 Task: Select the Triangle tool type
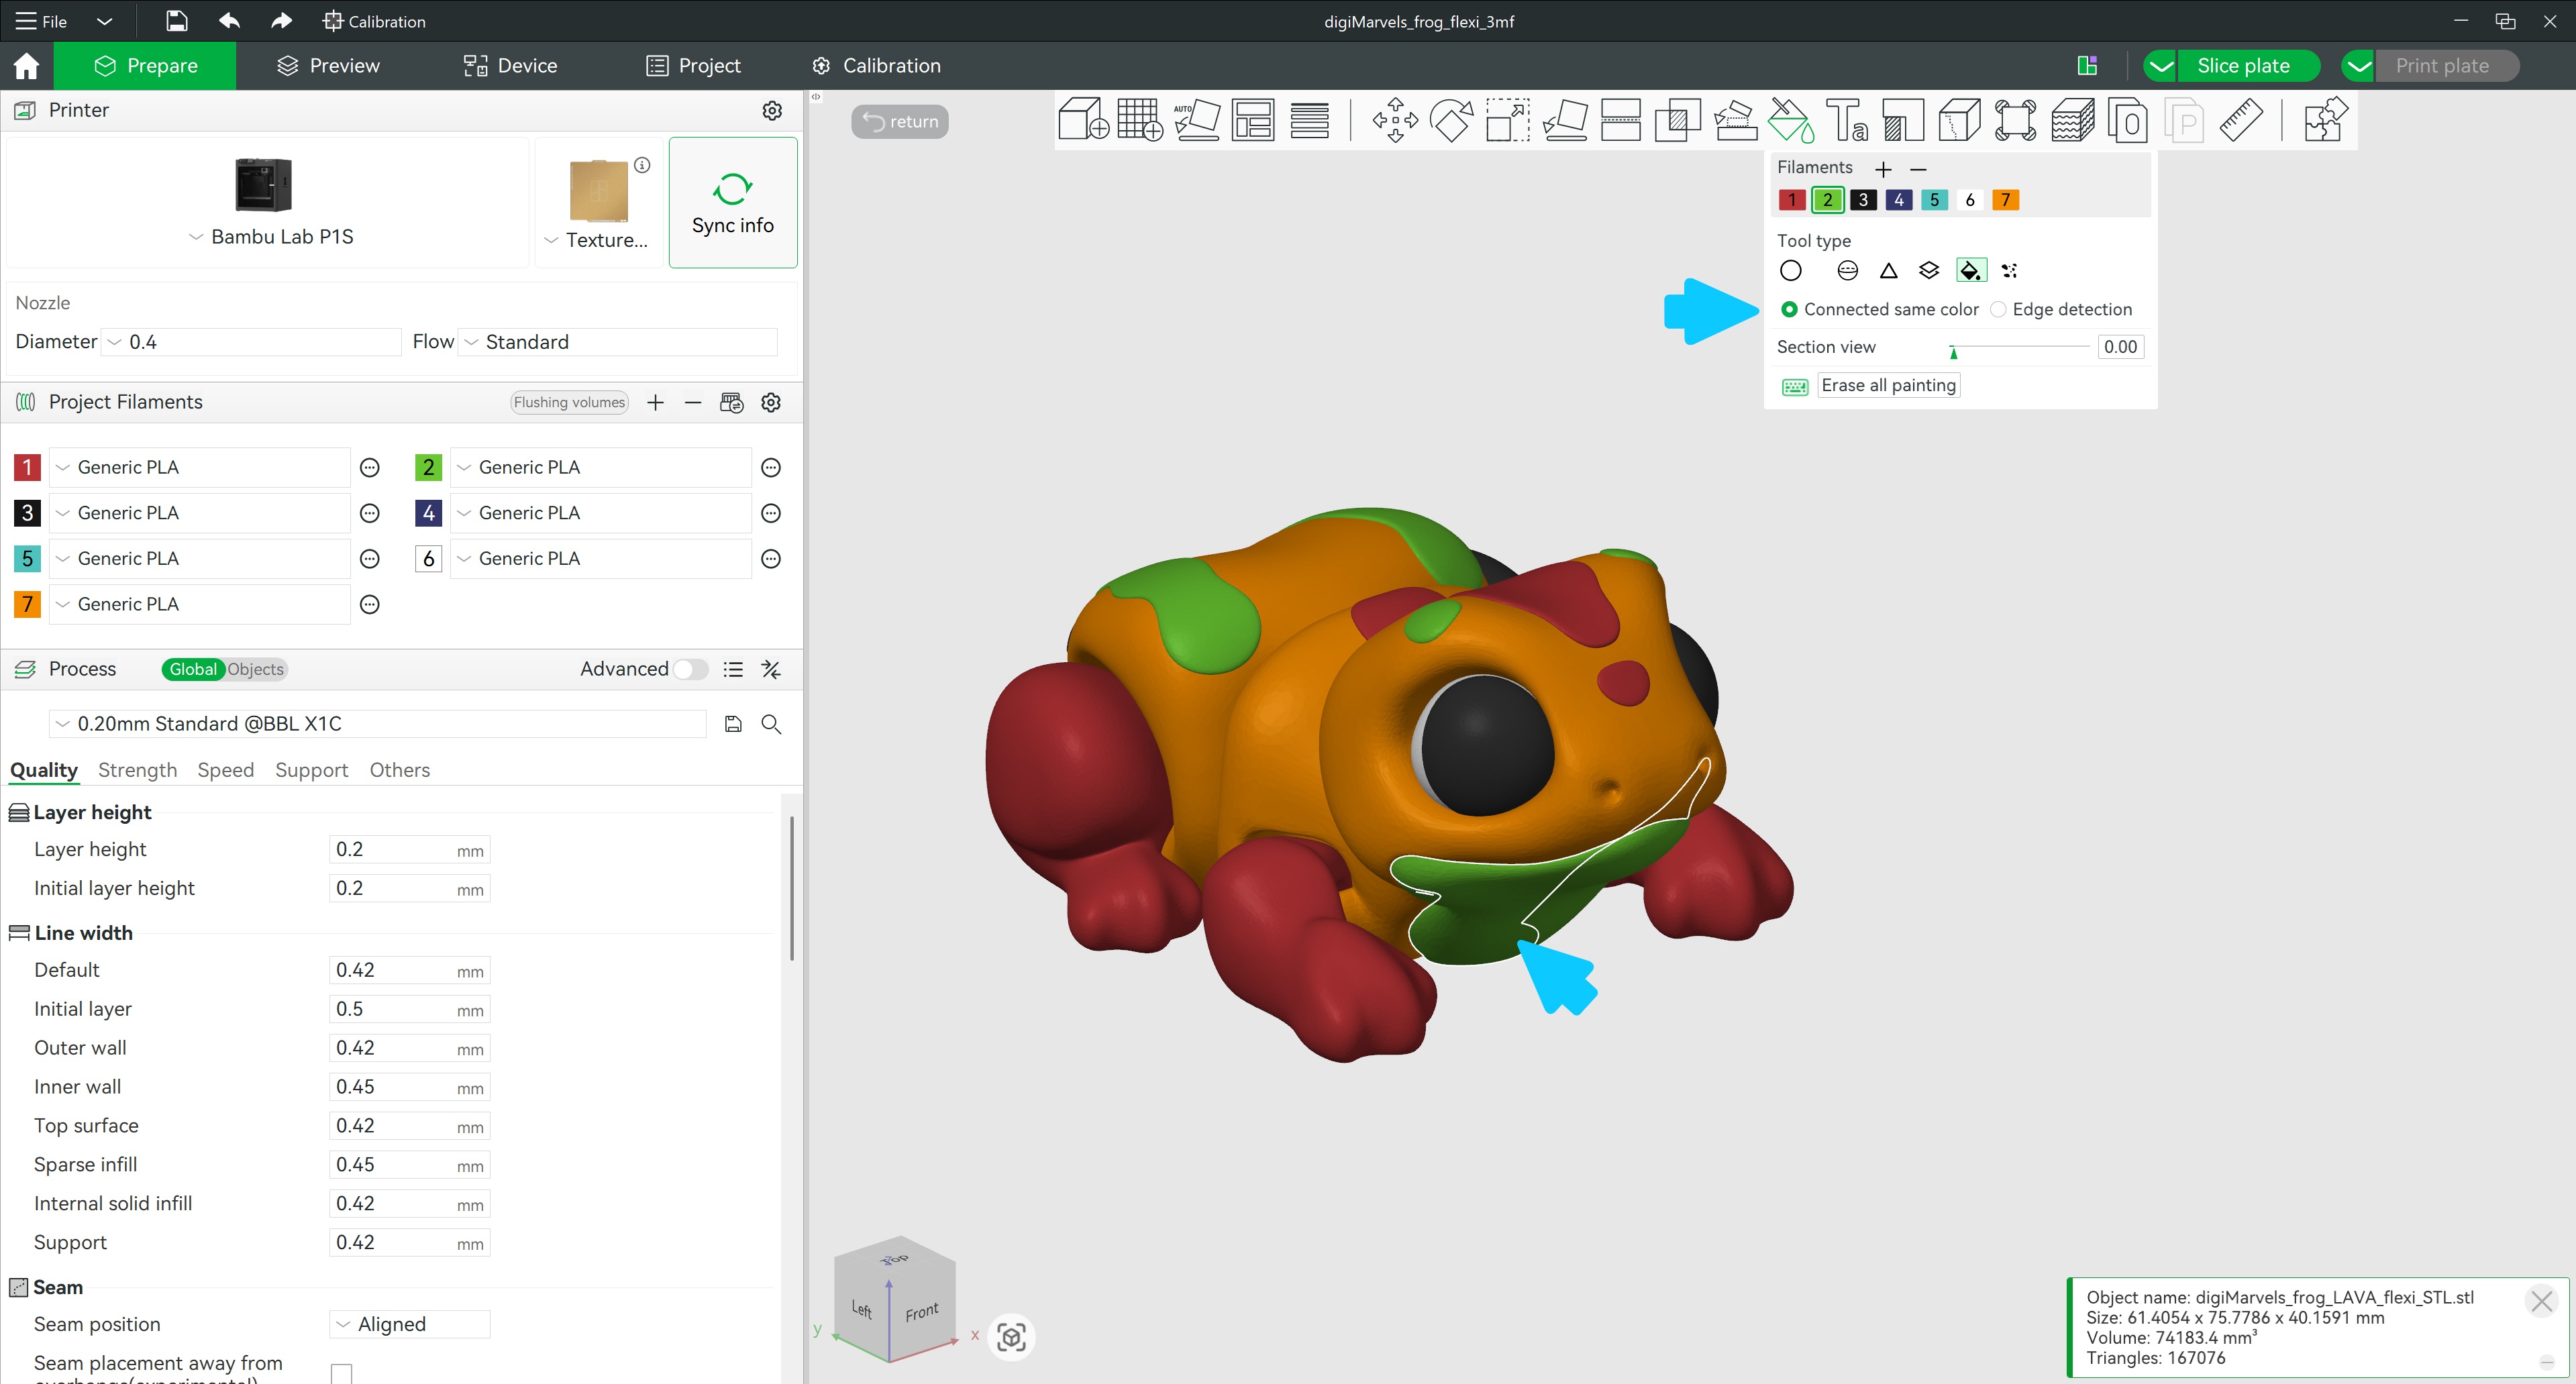pos(1889,271)
